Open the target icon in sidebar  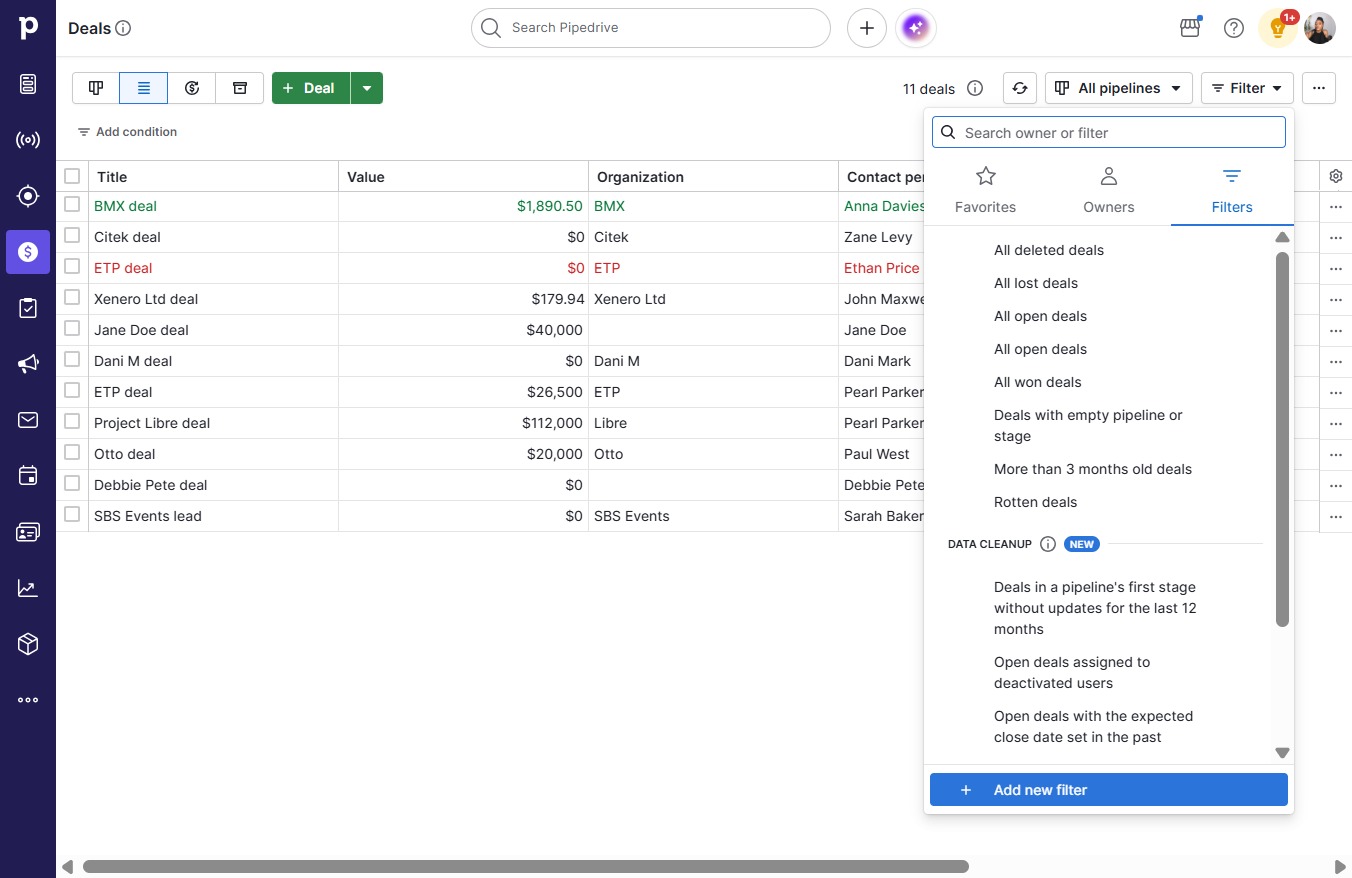tap(28, 196)
